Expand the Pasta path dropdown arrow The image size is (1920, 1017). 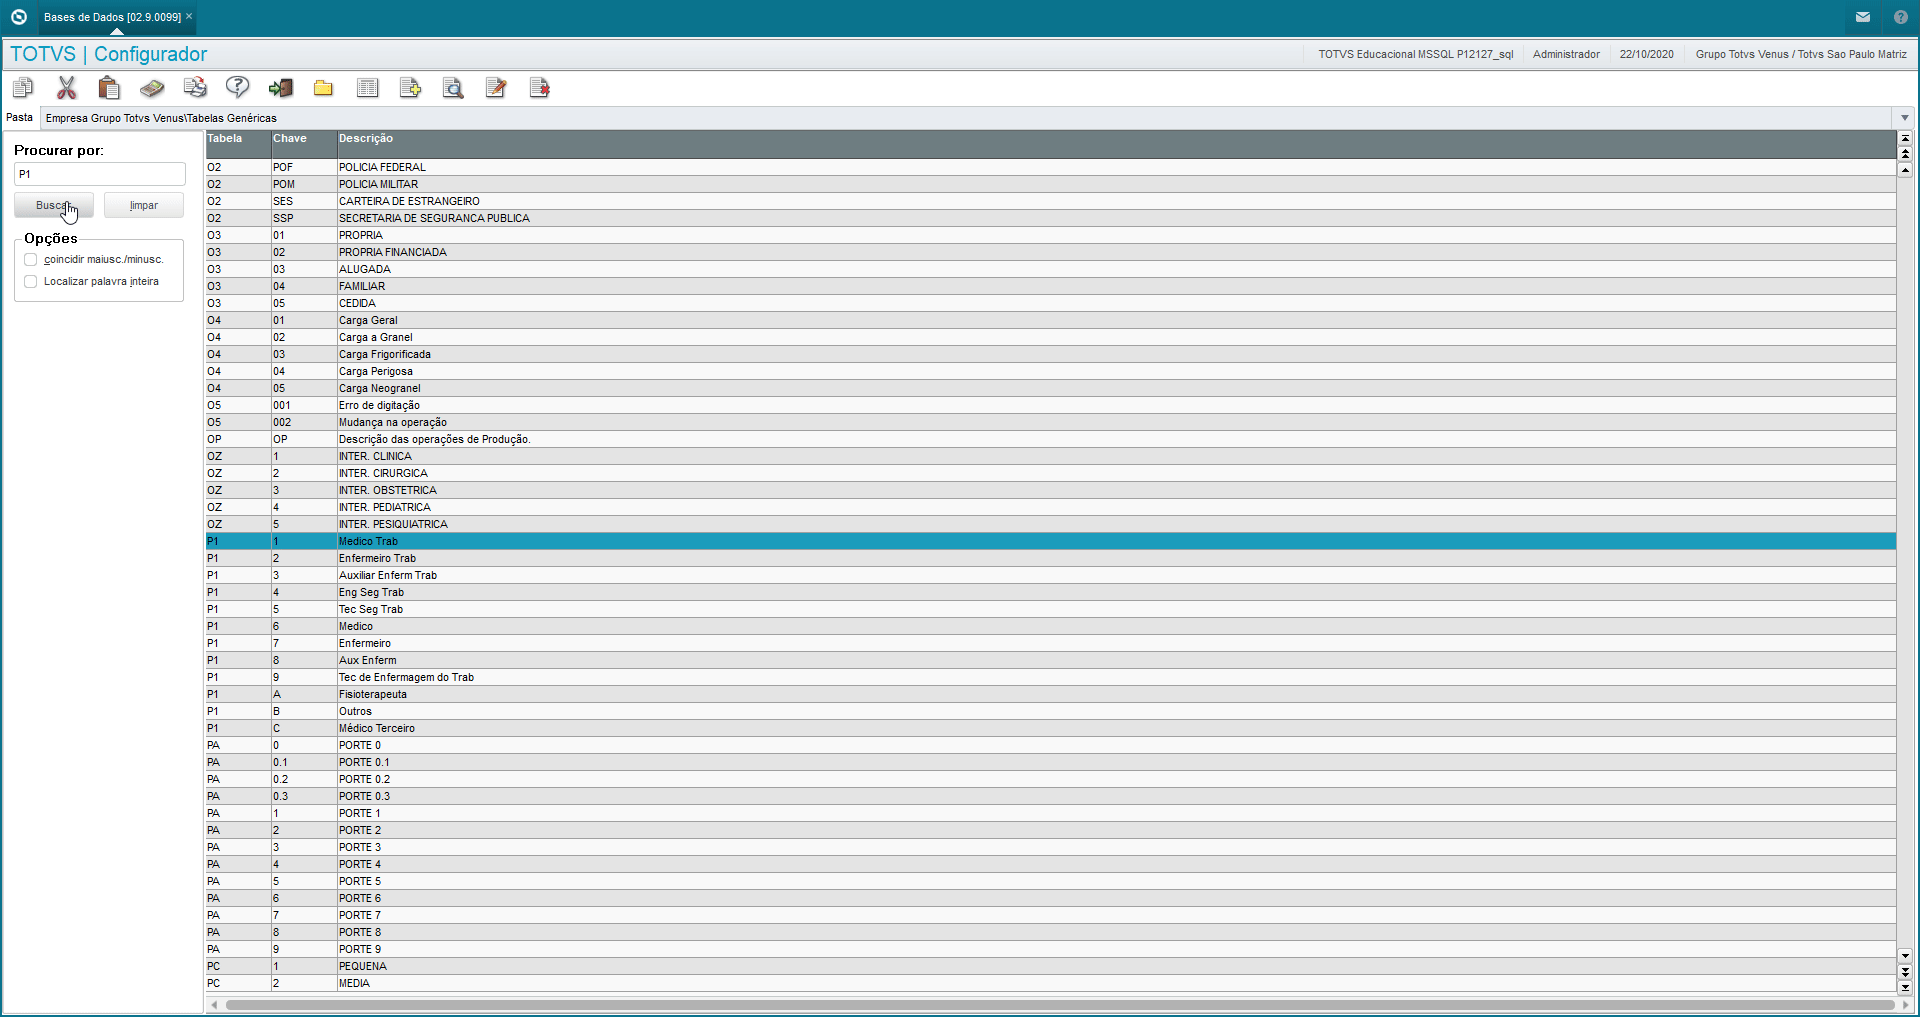pyautogui.click(x=1904, y=118)
